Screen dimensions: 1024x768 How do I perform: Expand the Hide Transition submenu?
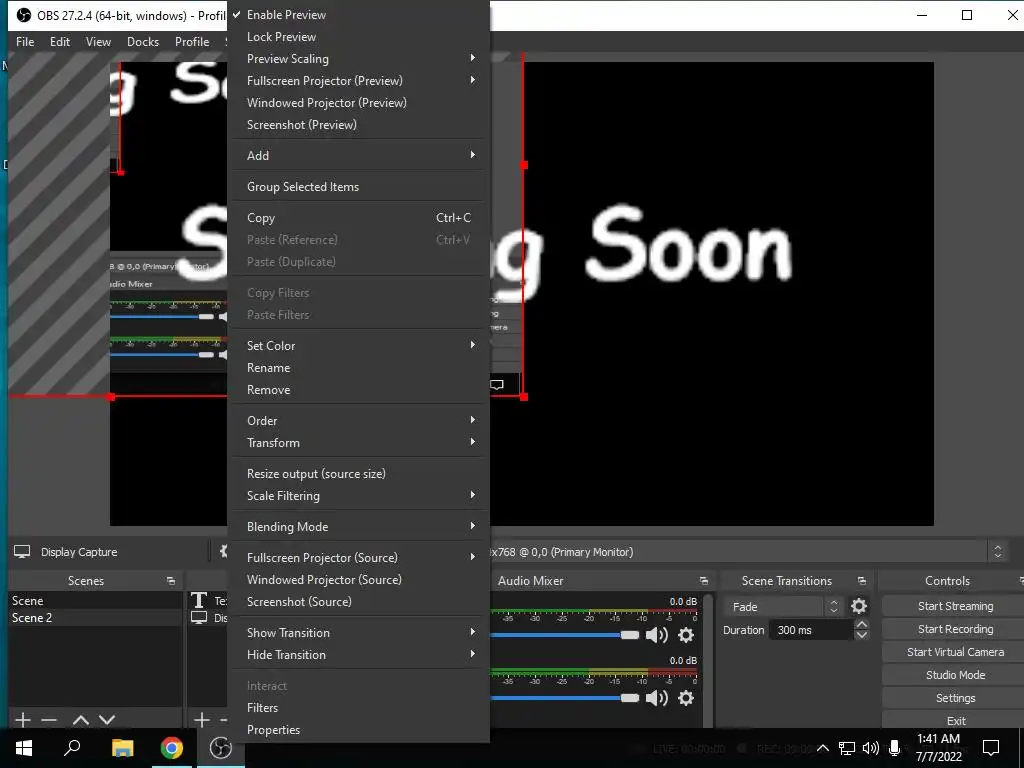(359, 655)
